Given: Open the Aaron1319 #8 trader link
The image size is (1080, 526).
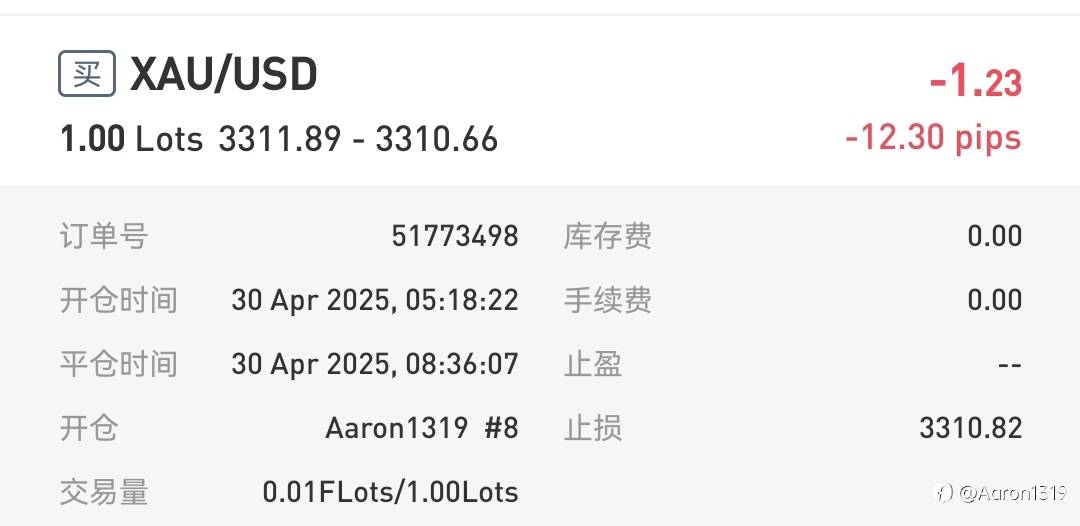Looking at the screenshot, I should coord(421,428).
